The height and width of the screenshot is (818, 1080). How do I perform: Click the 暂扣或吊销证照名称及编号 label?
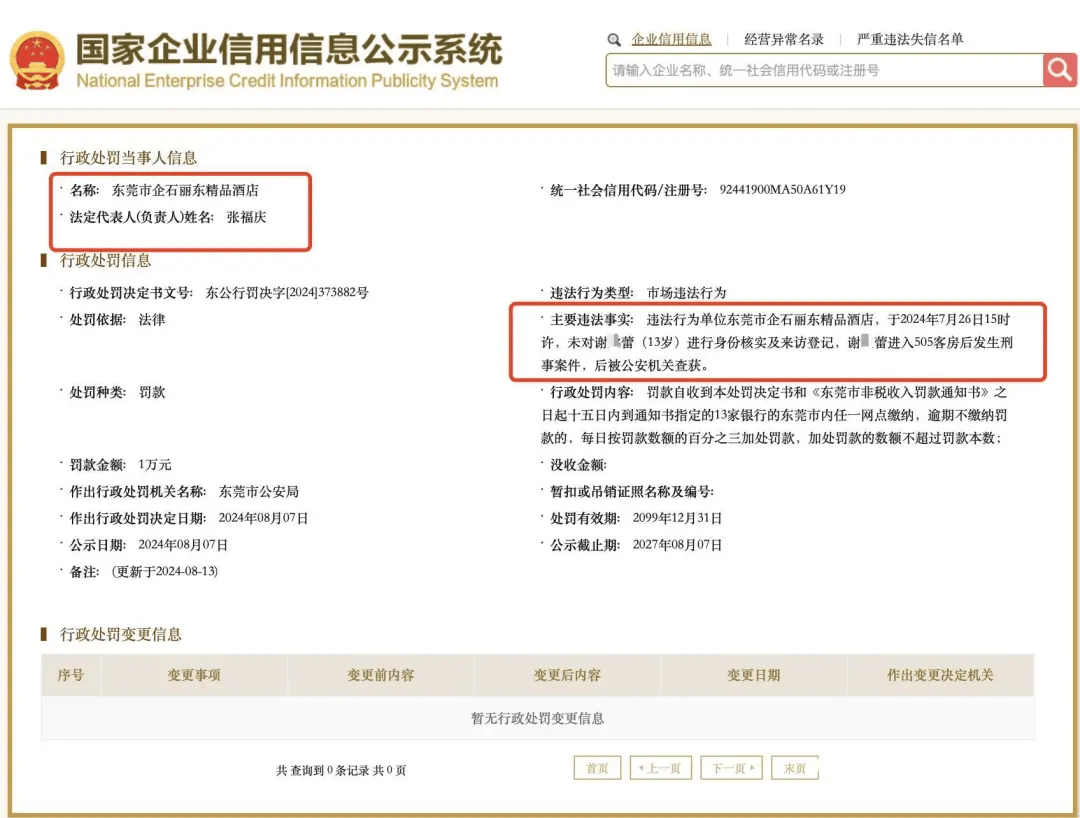(x=632, y=492)
